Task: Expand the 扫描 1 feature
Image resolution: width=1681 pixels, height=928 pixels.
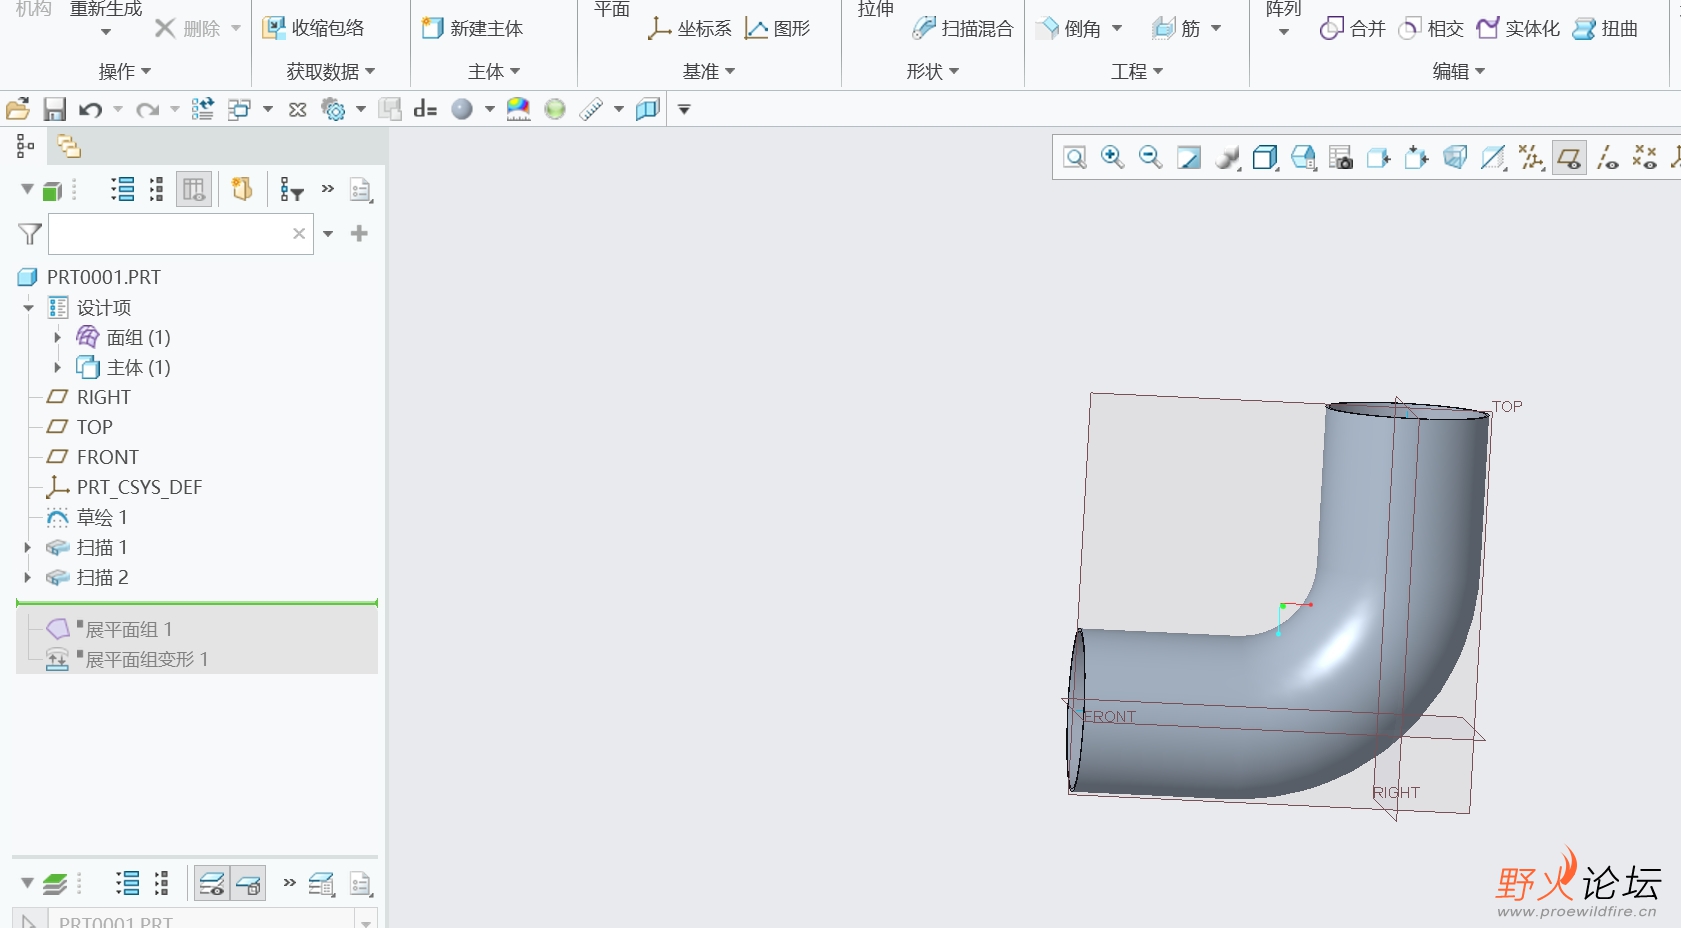Action: coord(28,548)
